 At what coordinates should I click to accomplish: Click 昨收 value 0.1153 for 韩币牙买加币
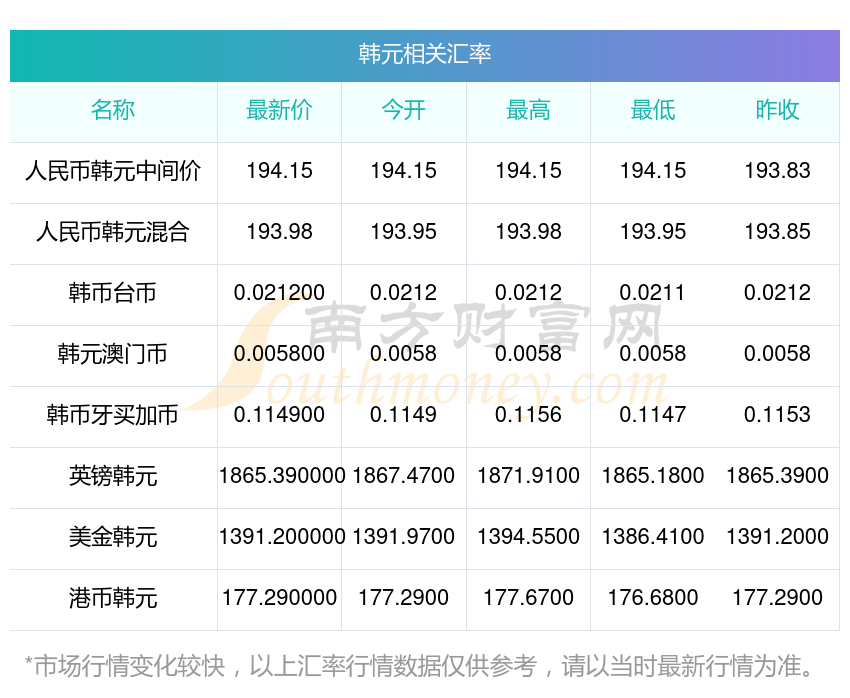click(x=777, y=415)
